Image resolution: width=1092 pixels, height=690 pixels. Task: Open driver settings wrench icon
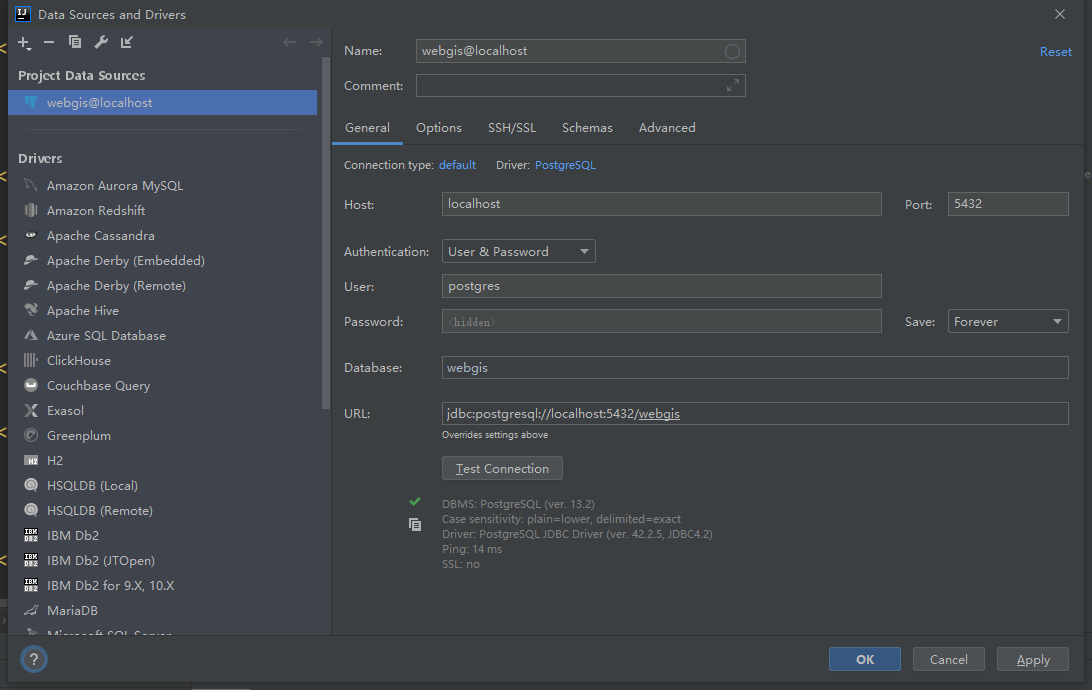tap(101, 42)
